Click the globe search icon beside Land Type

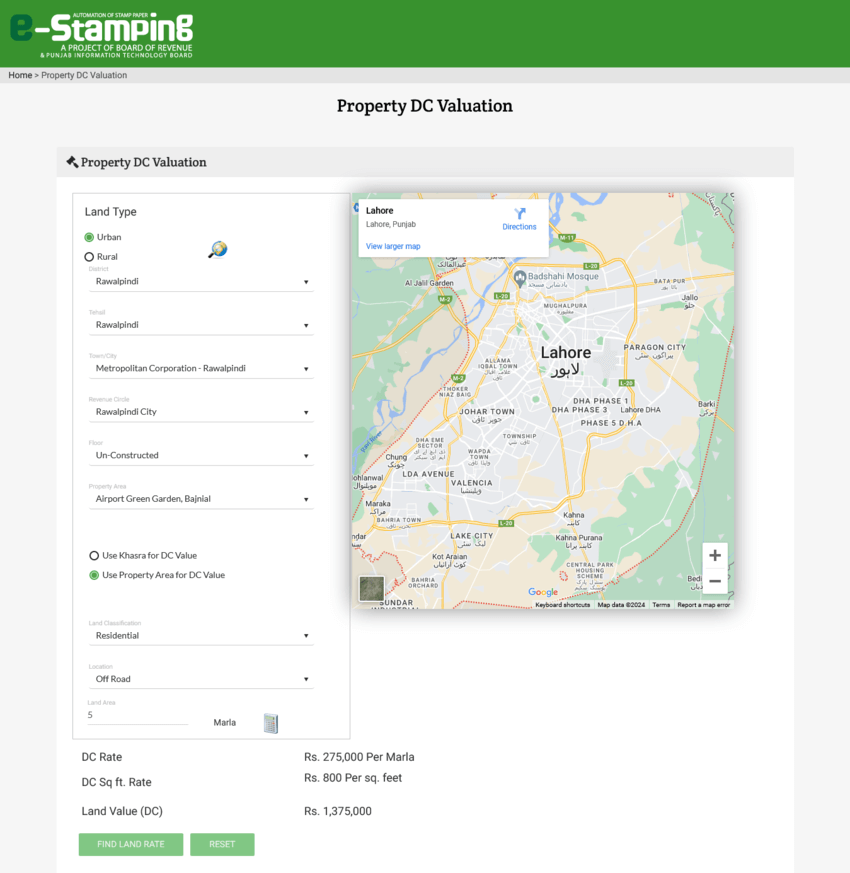pyautogui.click(x=217, y=249)
